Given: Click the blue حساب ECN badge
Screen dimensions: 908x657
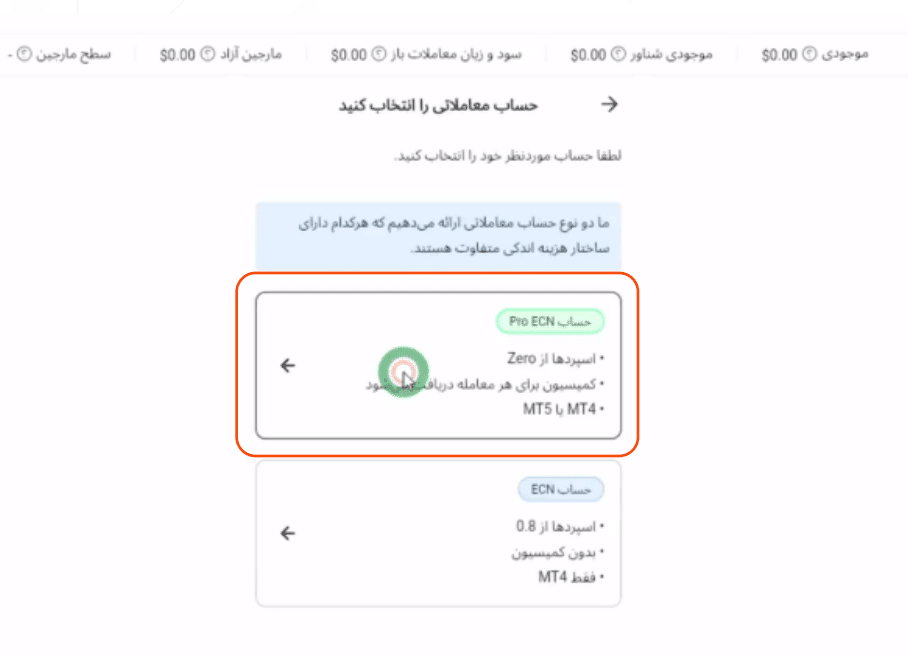Looking at the screenshot, I should (557, 489).
